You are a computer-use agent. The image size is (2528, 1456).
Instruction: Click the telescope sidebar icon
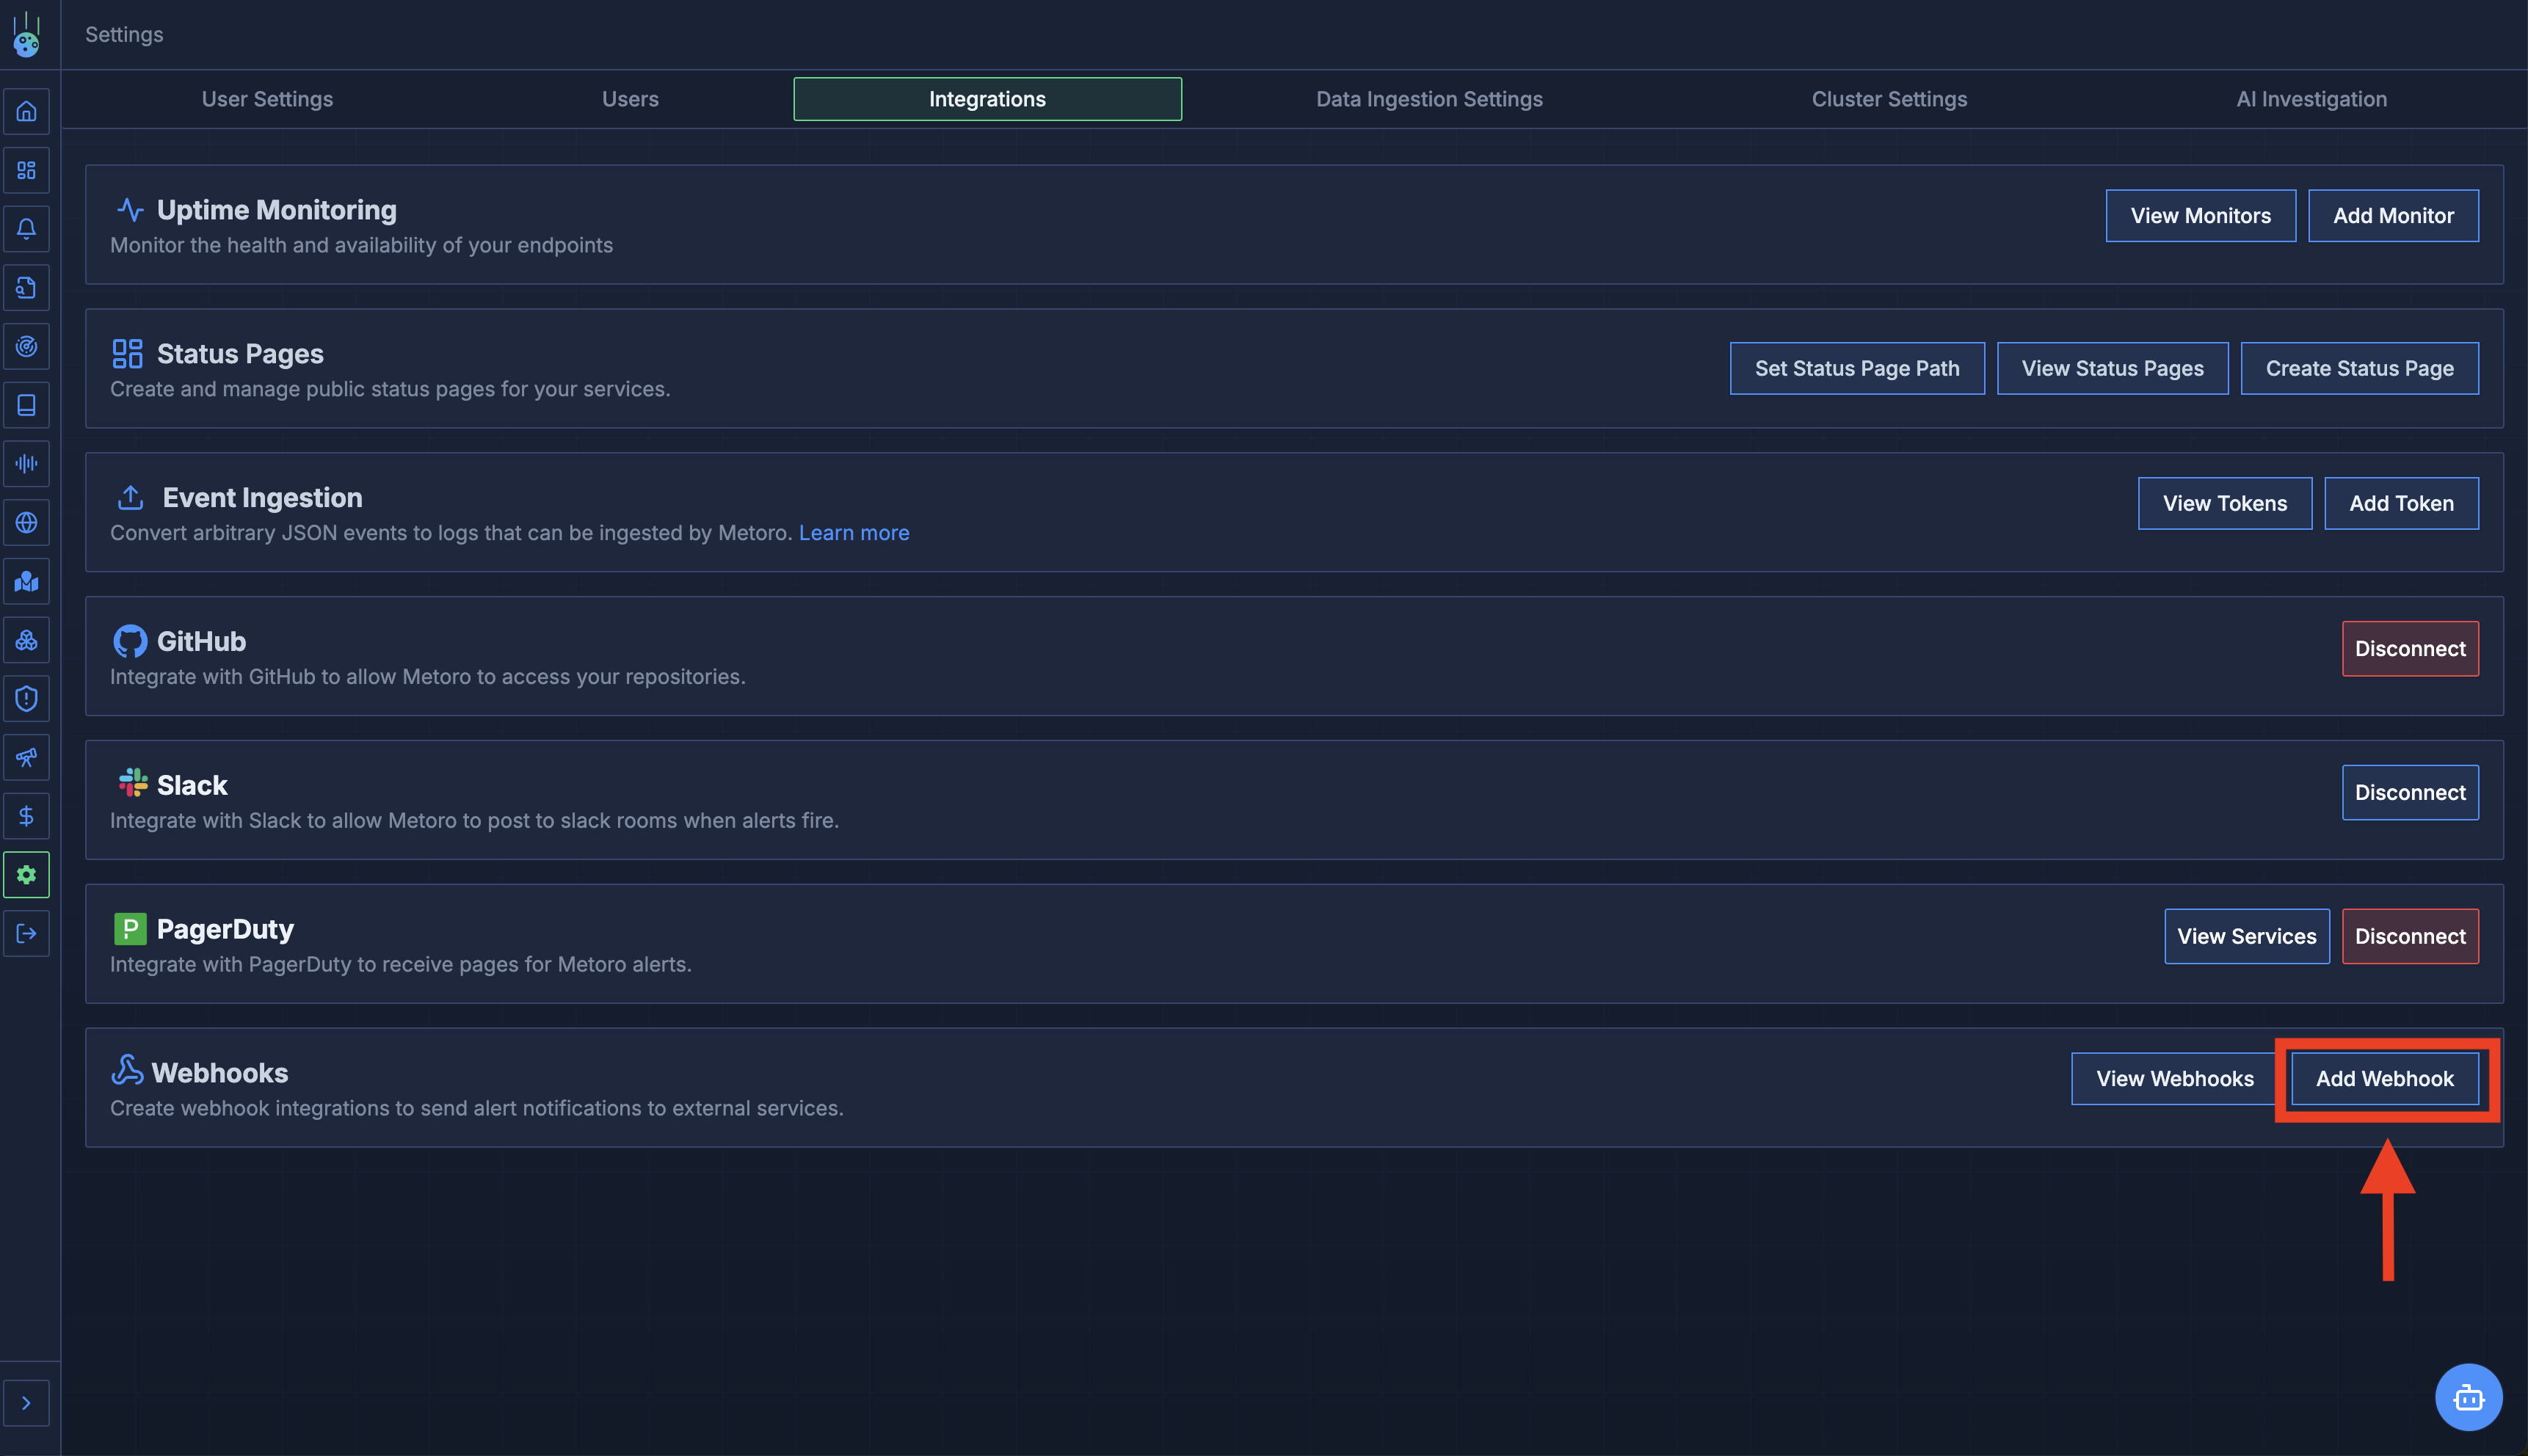(x=27, y=757)
